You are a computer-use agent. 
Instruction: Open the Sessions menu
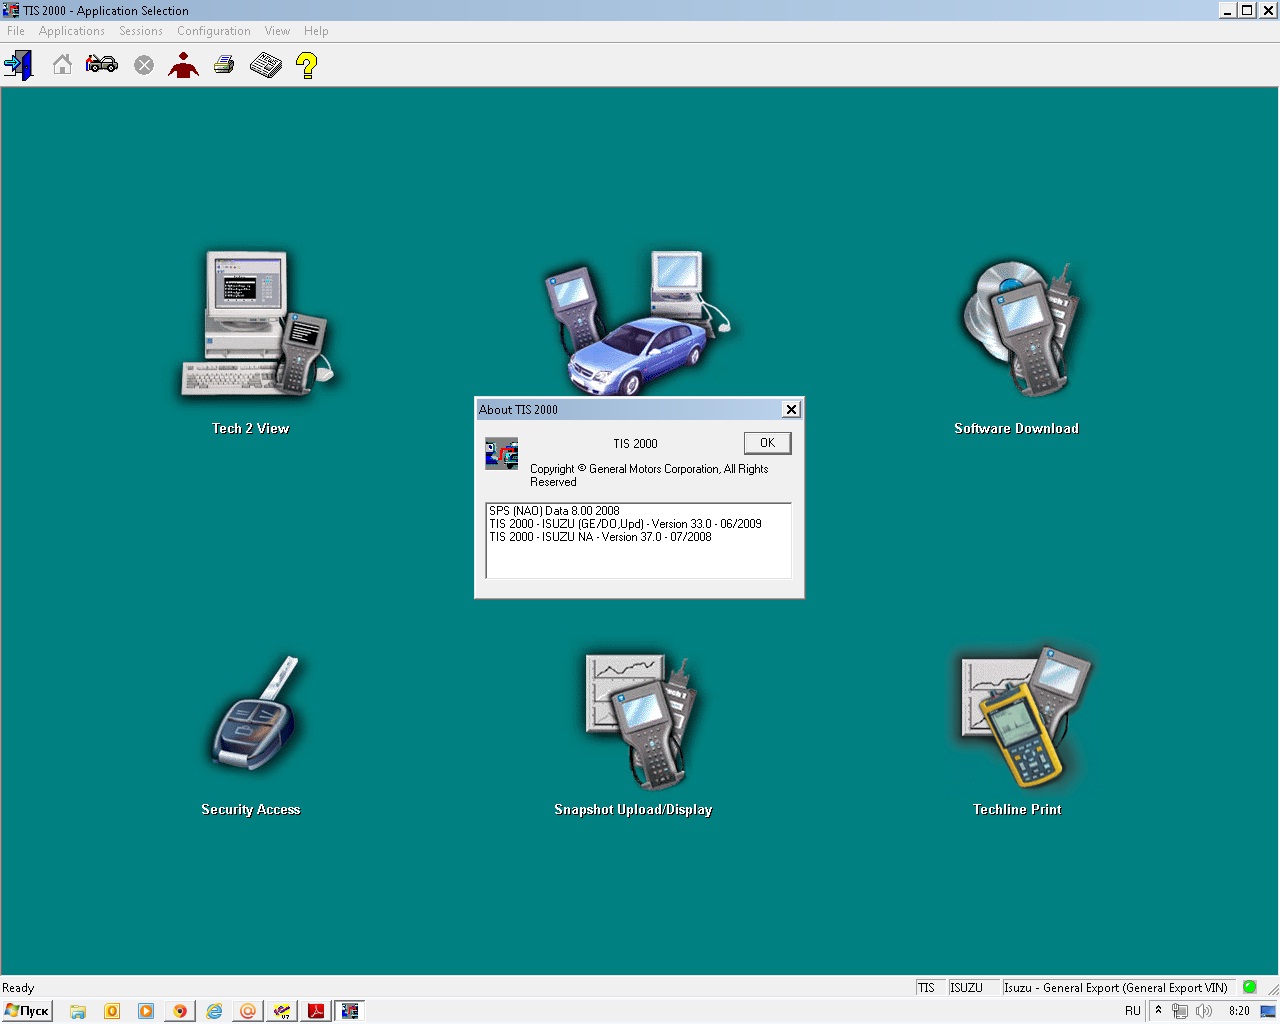[141, 31]
